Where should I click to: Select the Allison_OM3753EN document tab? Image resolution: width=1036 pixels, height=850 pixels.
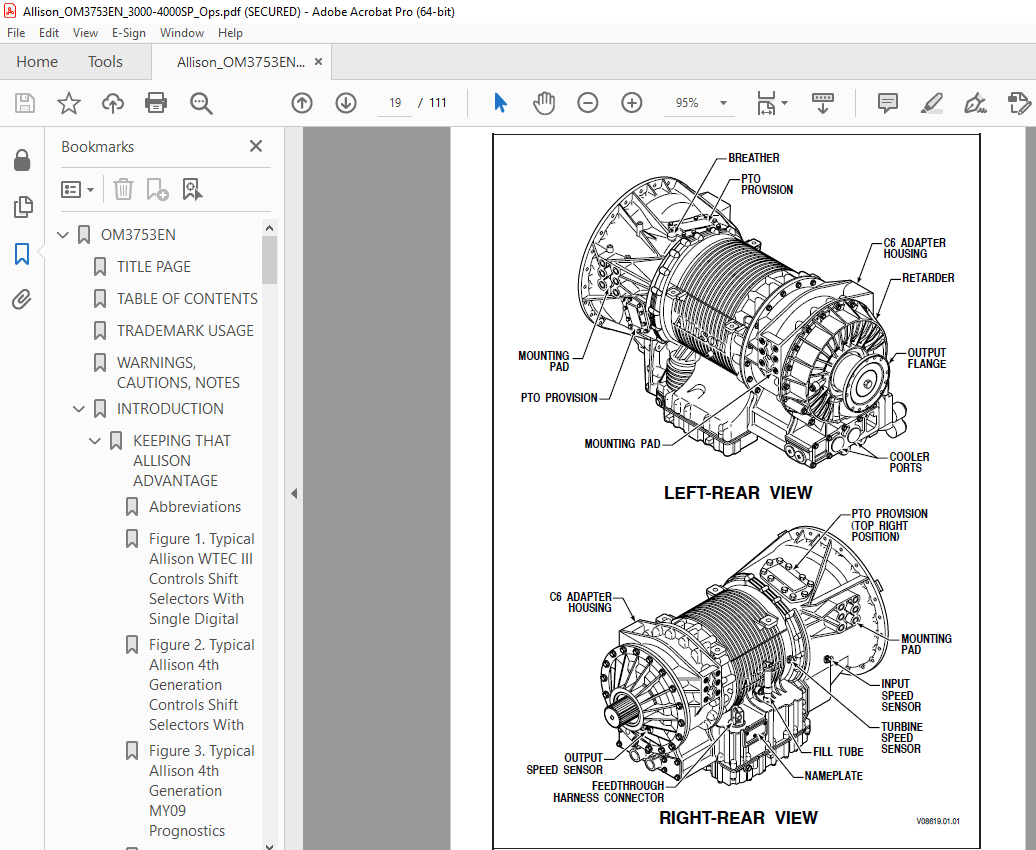click(240, 62)
